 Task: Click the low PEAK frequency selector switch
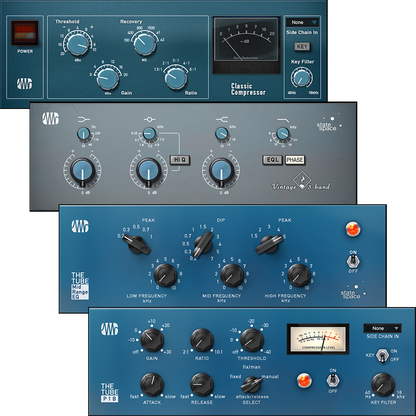137,245
